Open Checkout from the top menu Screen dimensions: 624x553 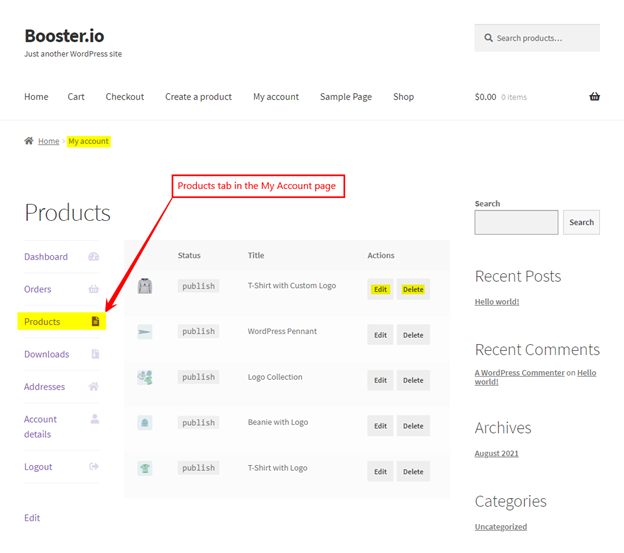coord(125,97)
